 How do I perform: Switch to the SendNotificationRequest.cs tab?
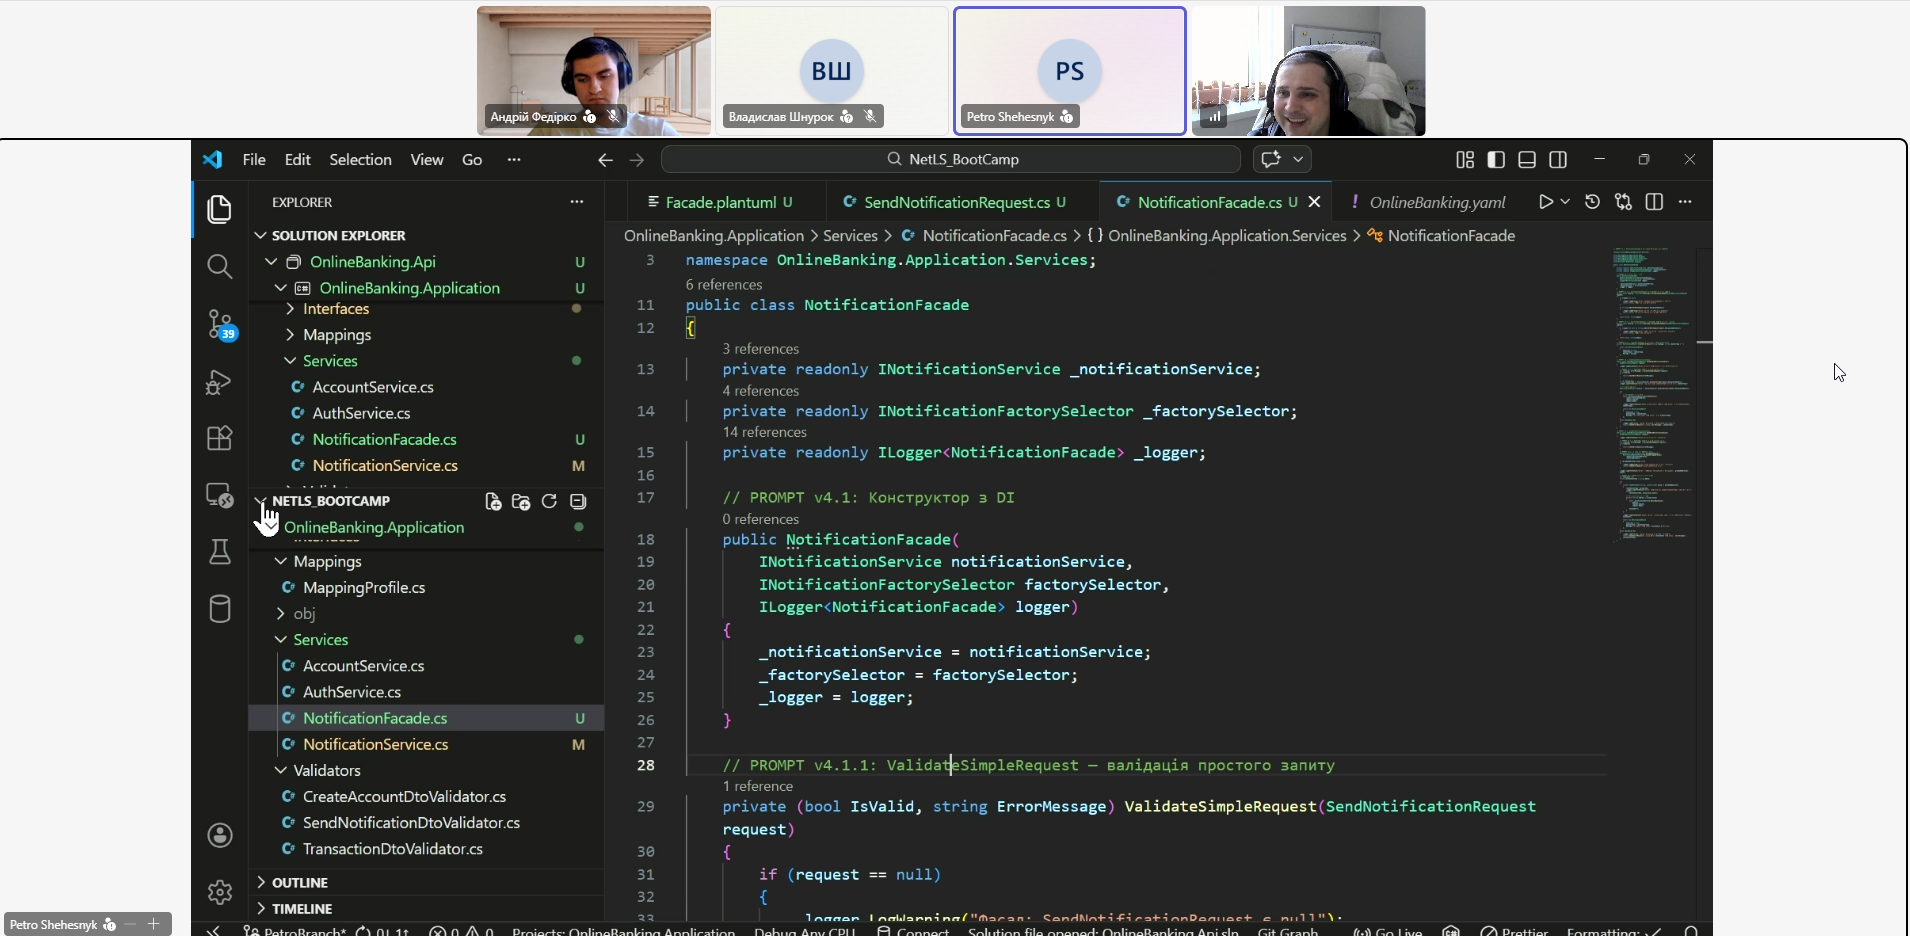click(956, 203)
